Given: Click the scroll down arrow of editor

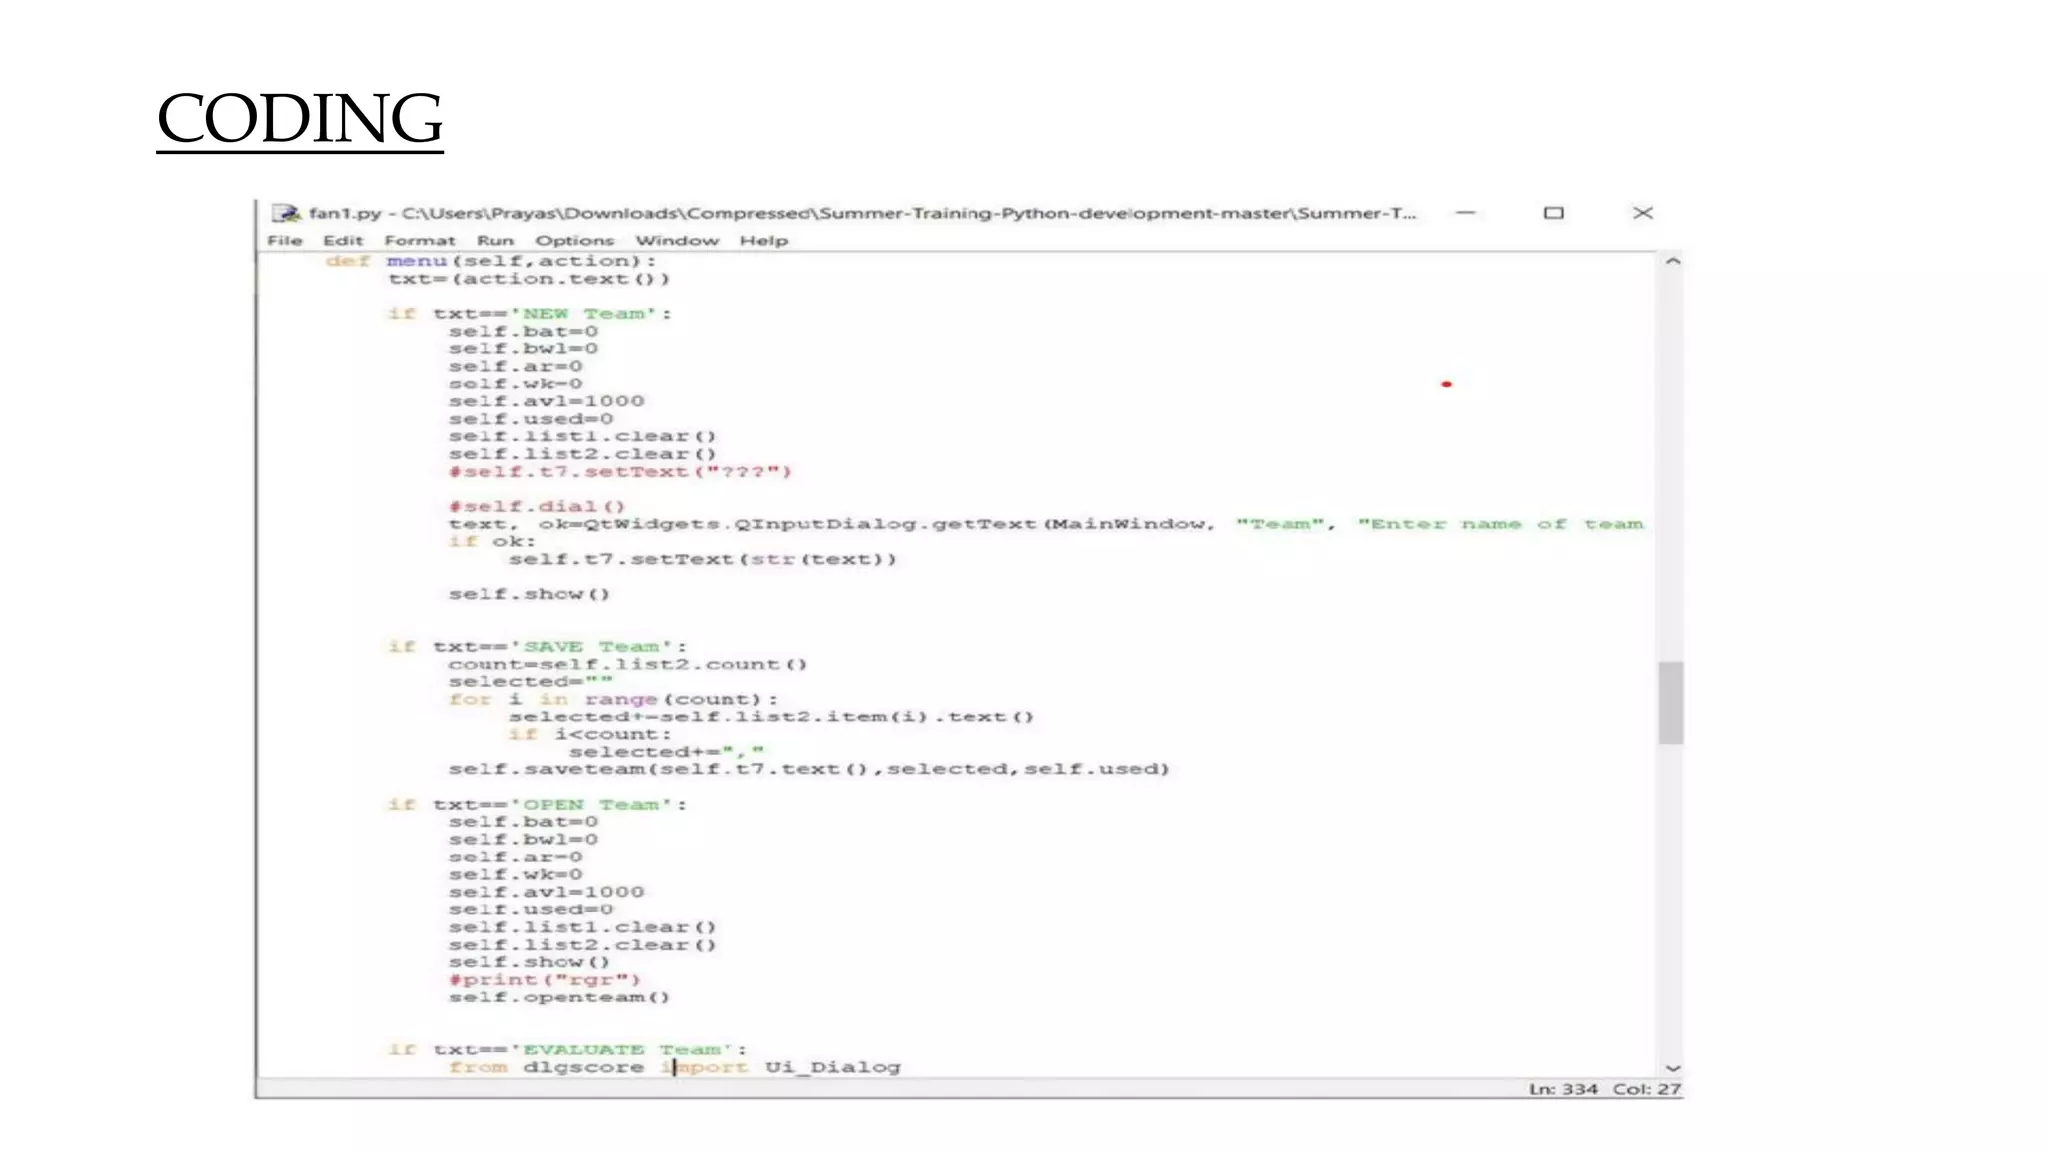Looking at the screenshot, I should (x=1672, y=1068).
